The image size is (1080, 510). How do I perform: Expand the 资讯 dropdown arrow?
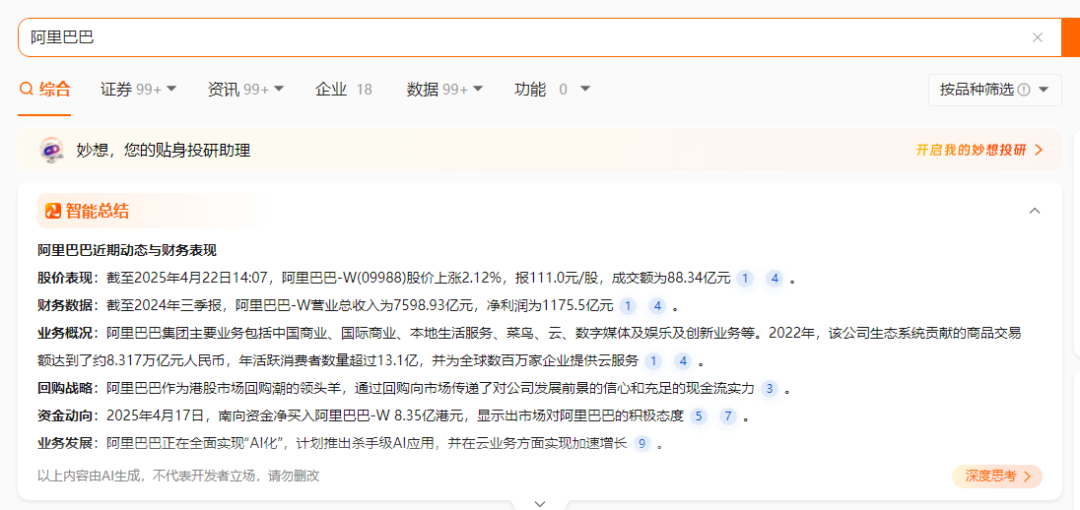click(279, 89)
